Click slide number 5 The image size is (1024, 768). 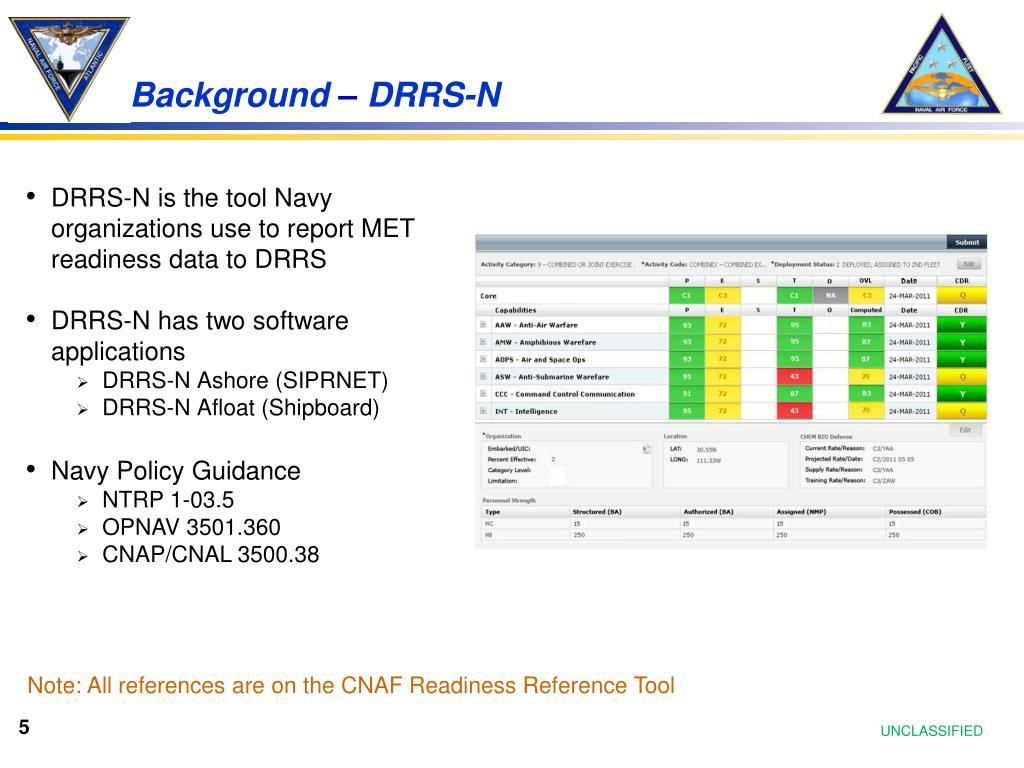tap(24, 727)
